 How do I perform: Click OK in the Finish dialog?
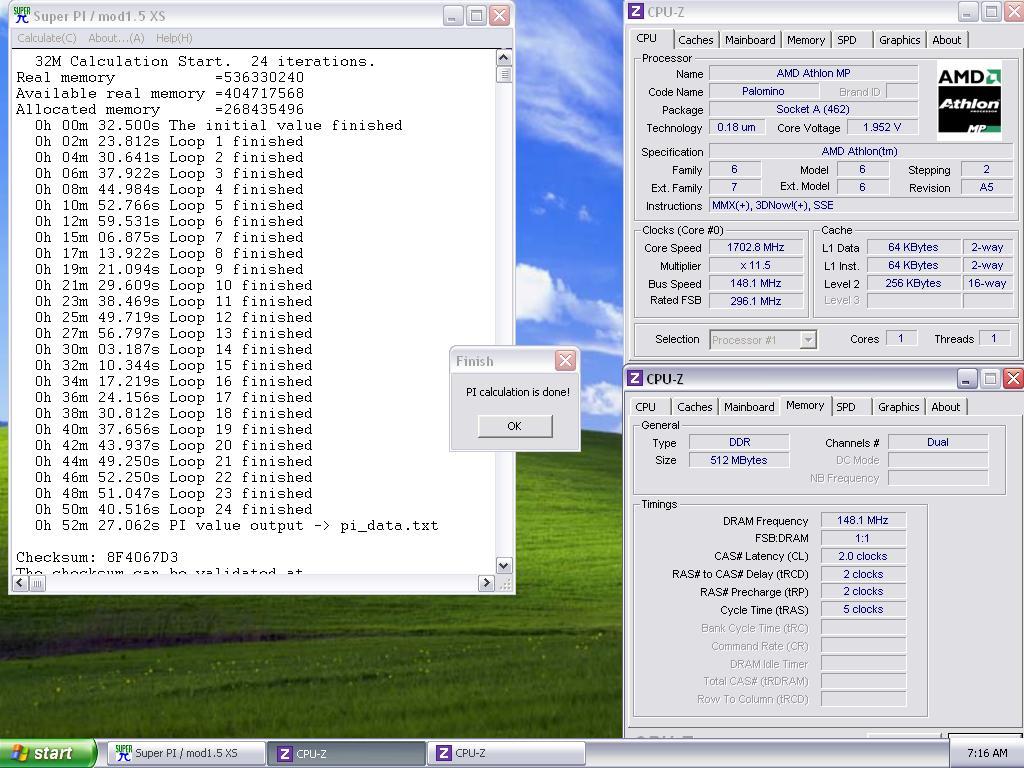pyautogui.click(x=515, y=426)
